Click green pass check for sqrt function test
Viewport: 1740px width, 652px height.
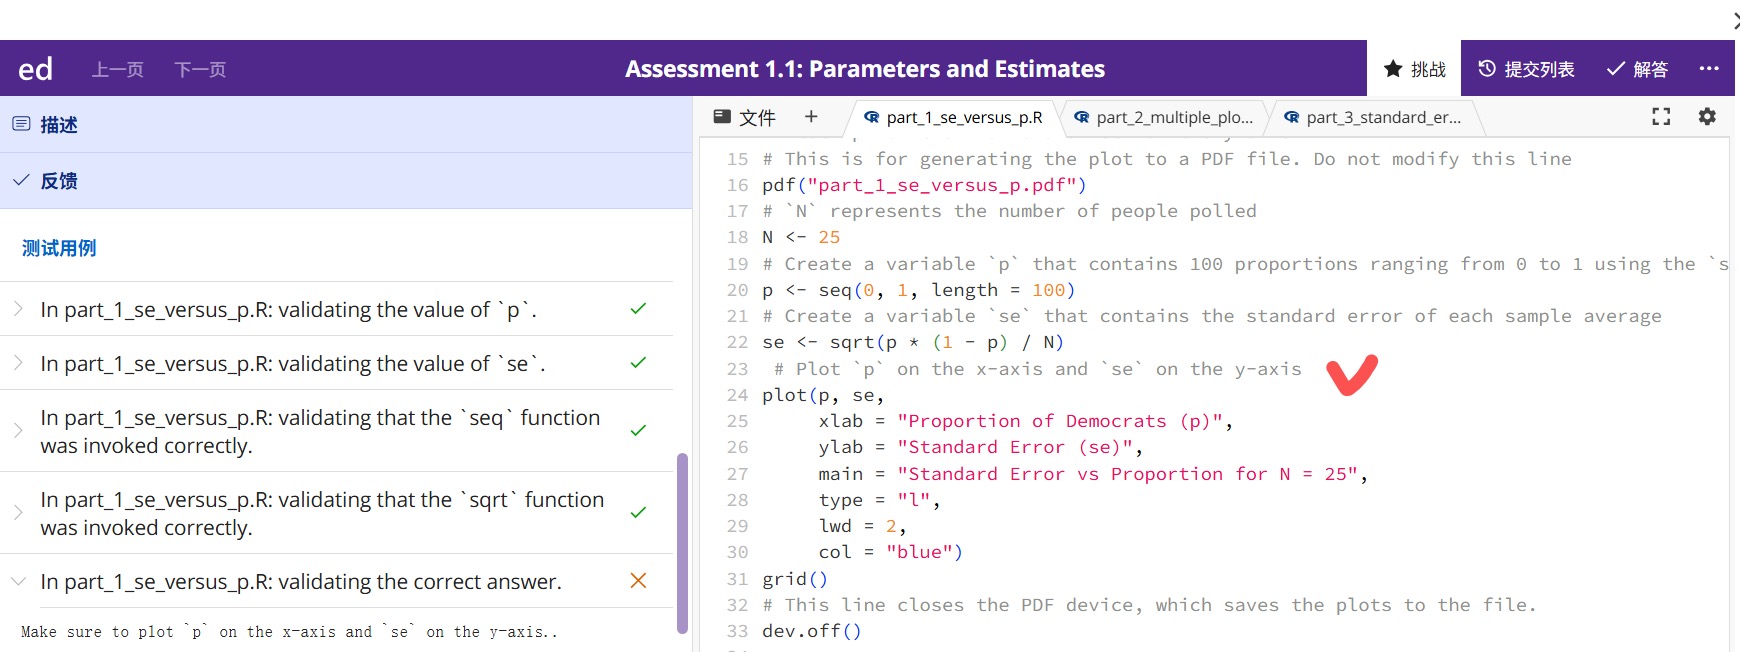(x=638, y=513)
